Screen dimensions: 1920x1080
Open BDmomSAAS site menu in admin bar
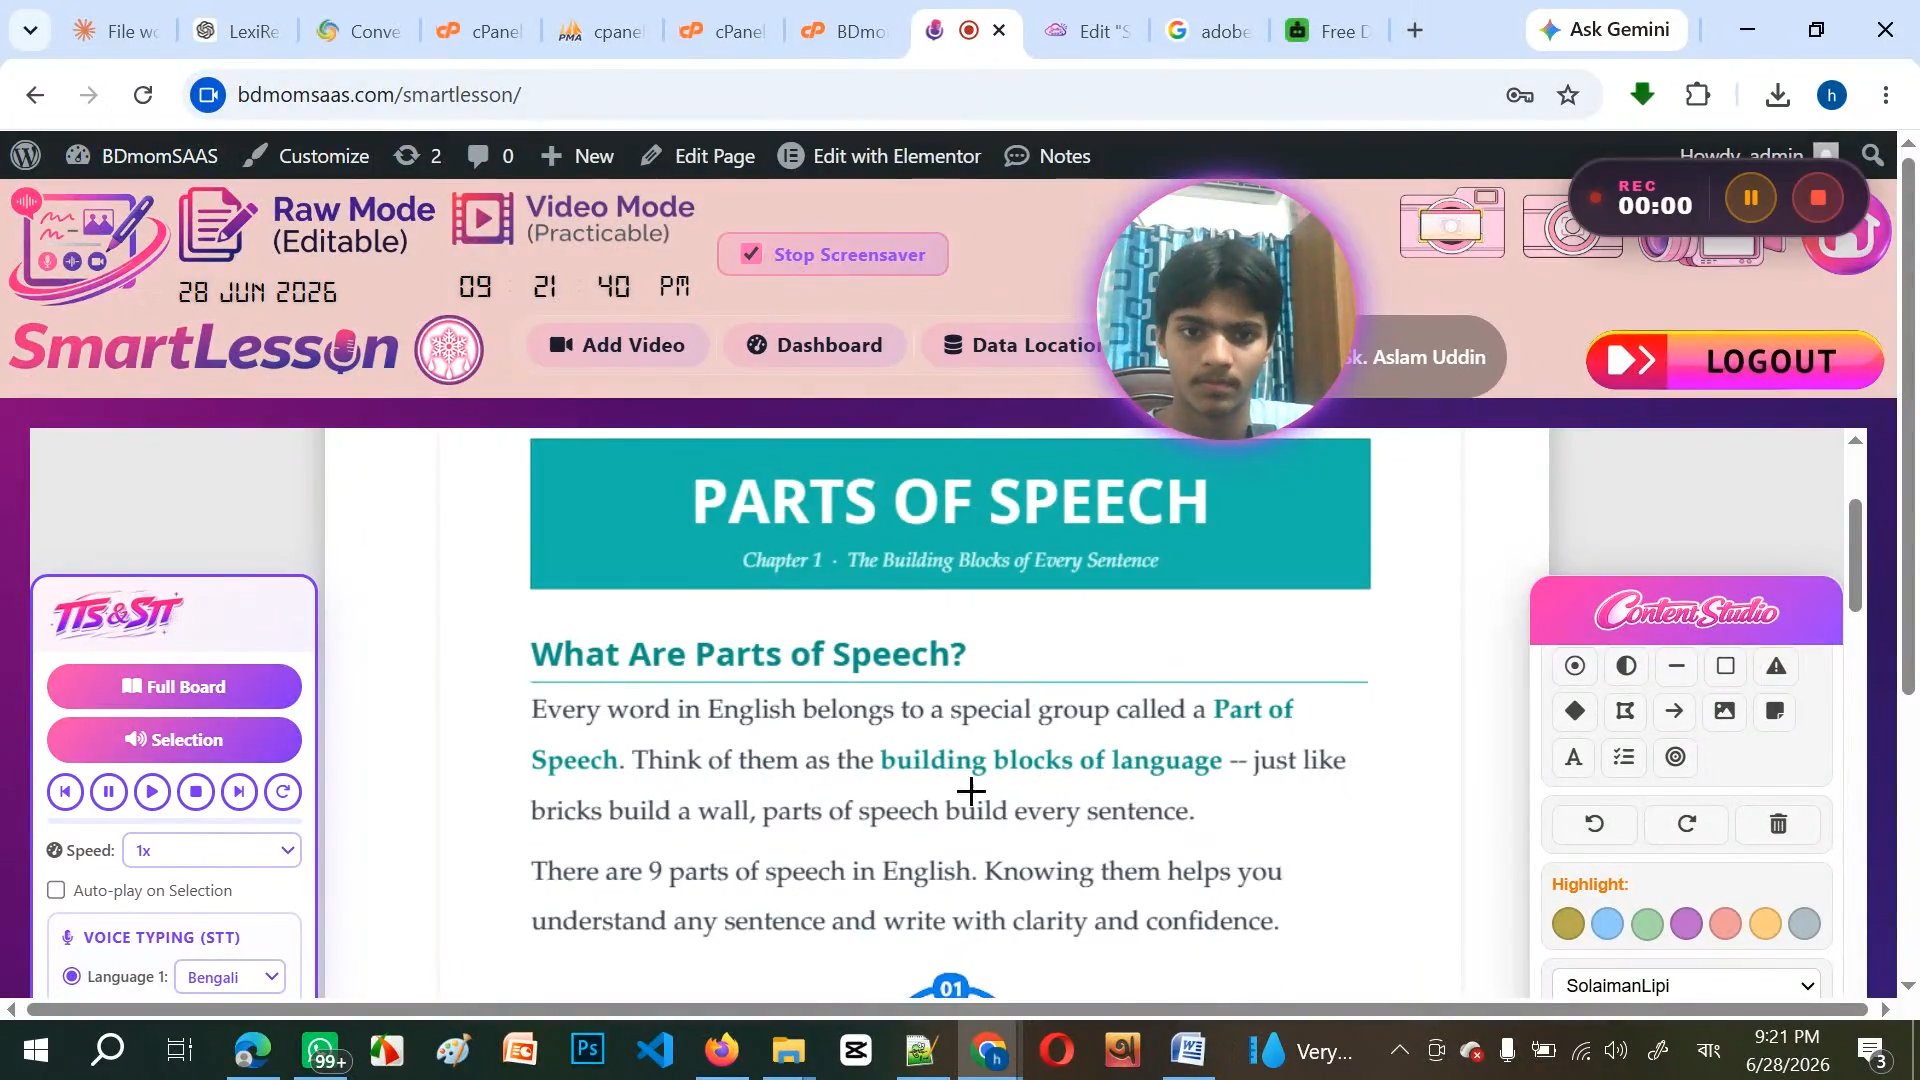(142, 156)
